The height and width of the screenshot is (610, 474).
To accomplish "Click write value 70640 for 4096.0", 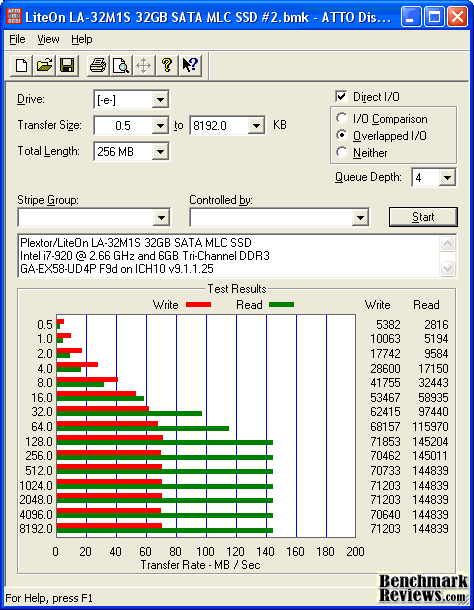I will 385,515.
